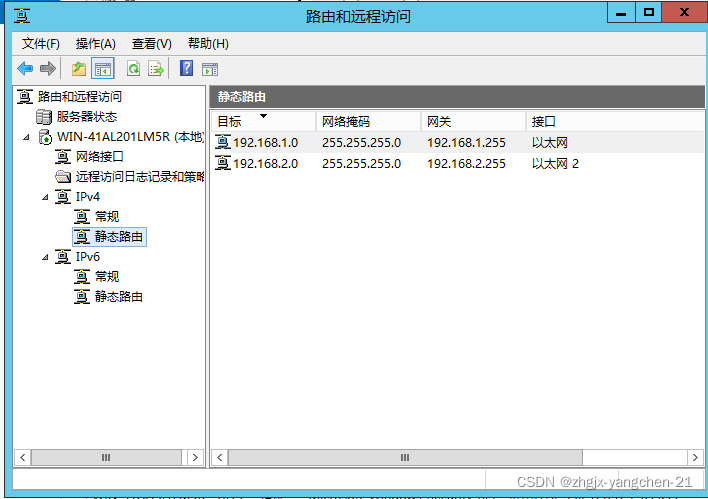Viewport: 708px width, 499px height.
Task: Open the 操作(A) menu
Action: point(96,44)
